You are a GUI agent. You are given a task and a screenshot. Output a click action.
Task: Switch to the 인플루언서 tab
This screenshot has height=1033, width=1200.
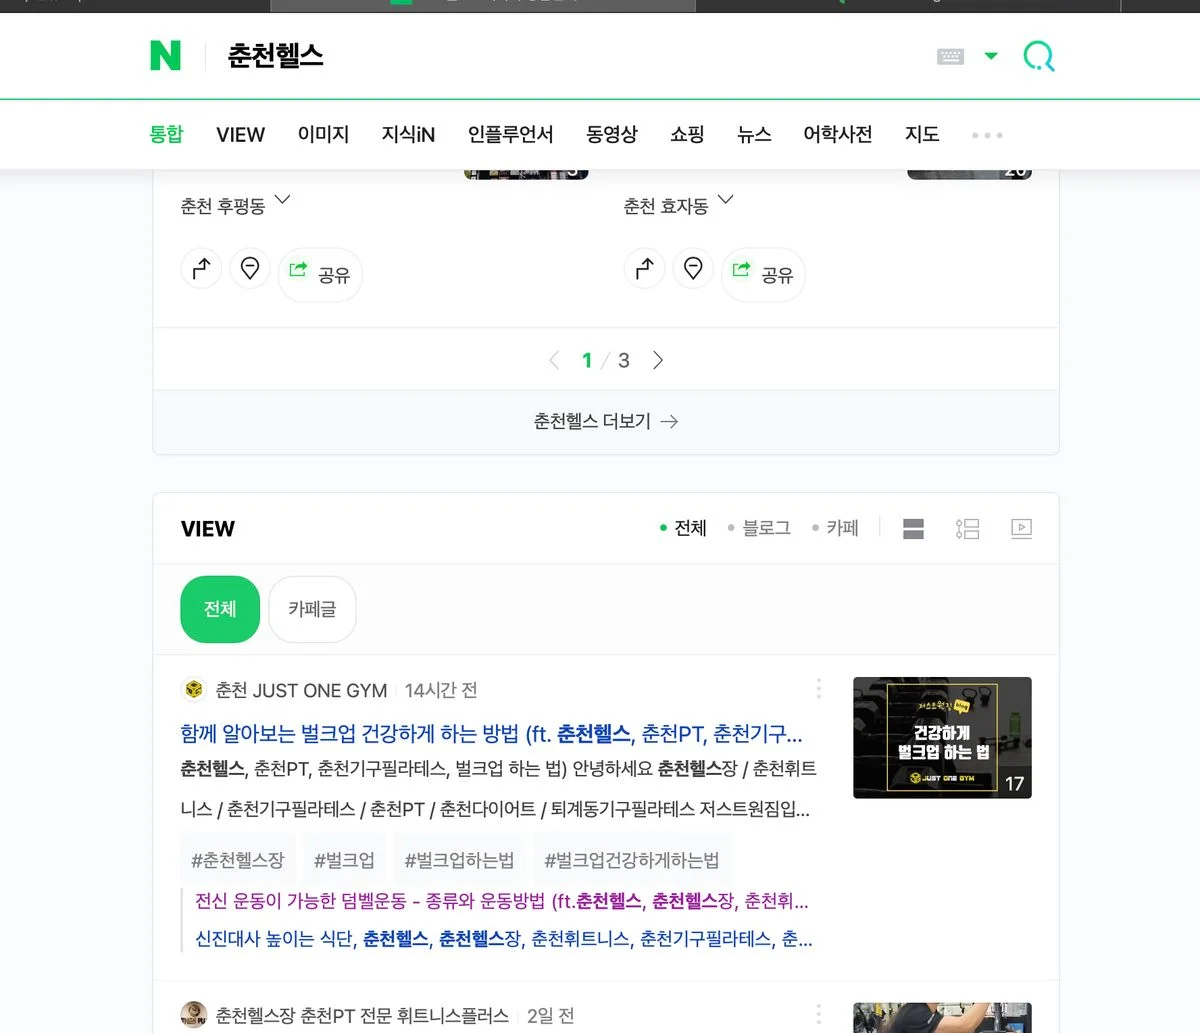[x=510, y=134]
